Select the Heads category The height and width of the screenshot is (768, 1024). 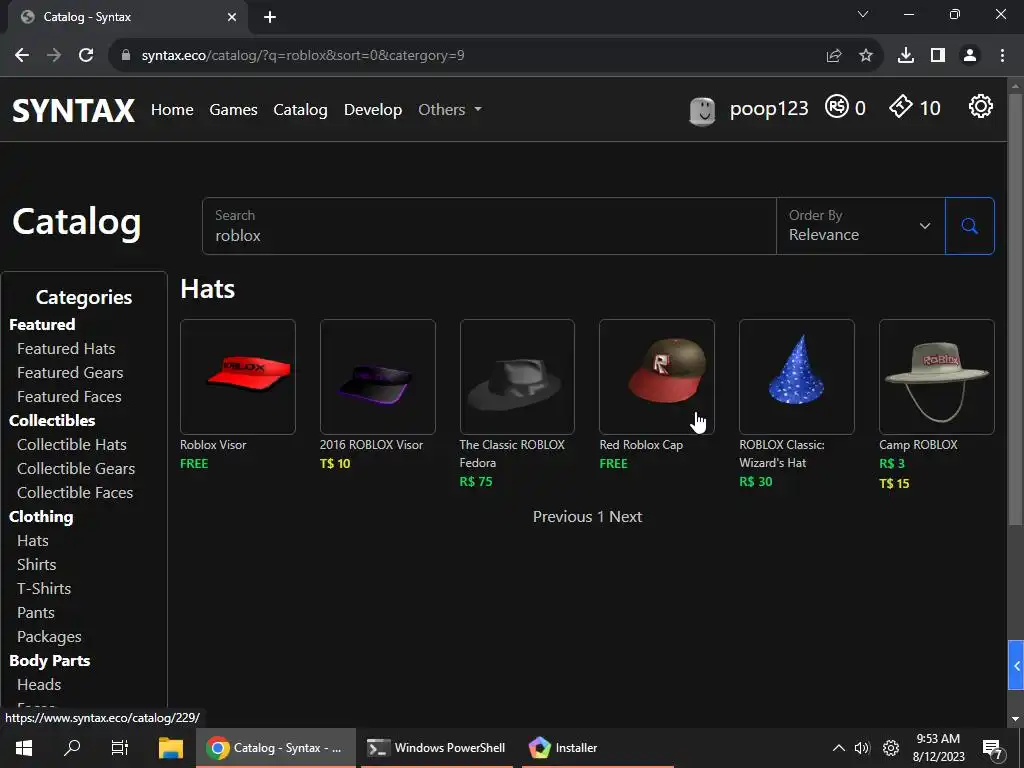pyautogui.click(x=39, y=685)
